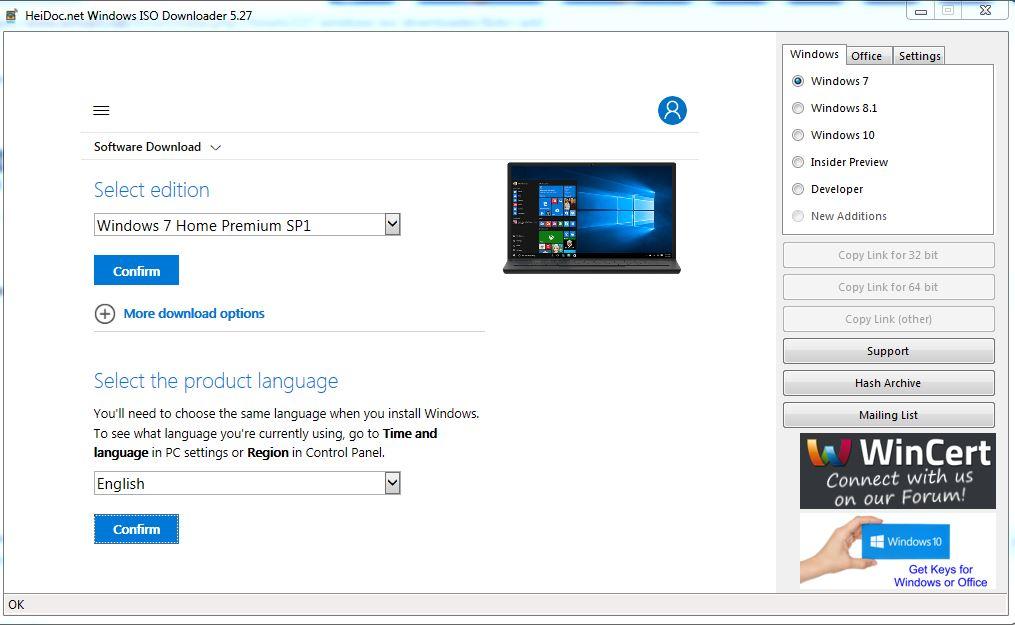Open the hamburger menu icon

[101, 111]
